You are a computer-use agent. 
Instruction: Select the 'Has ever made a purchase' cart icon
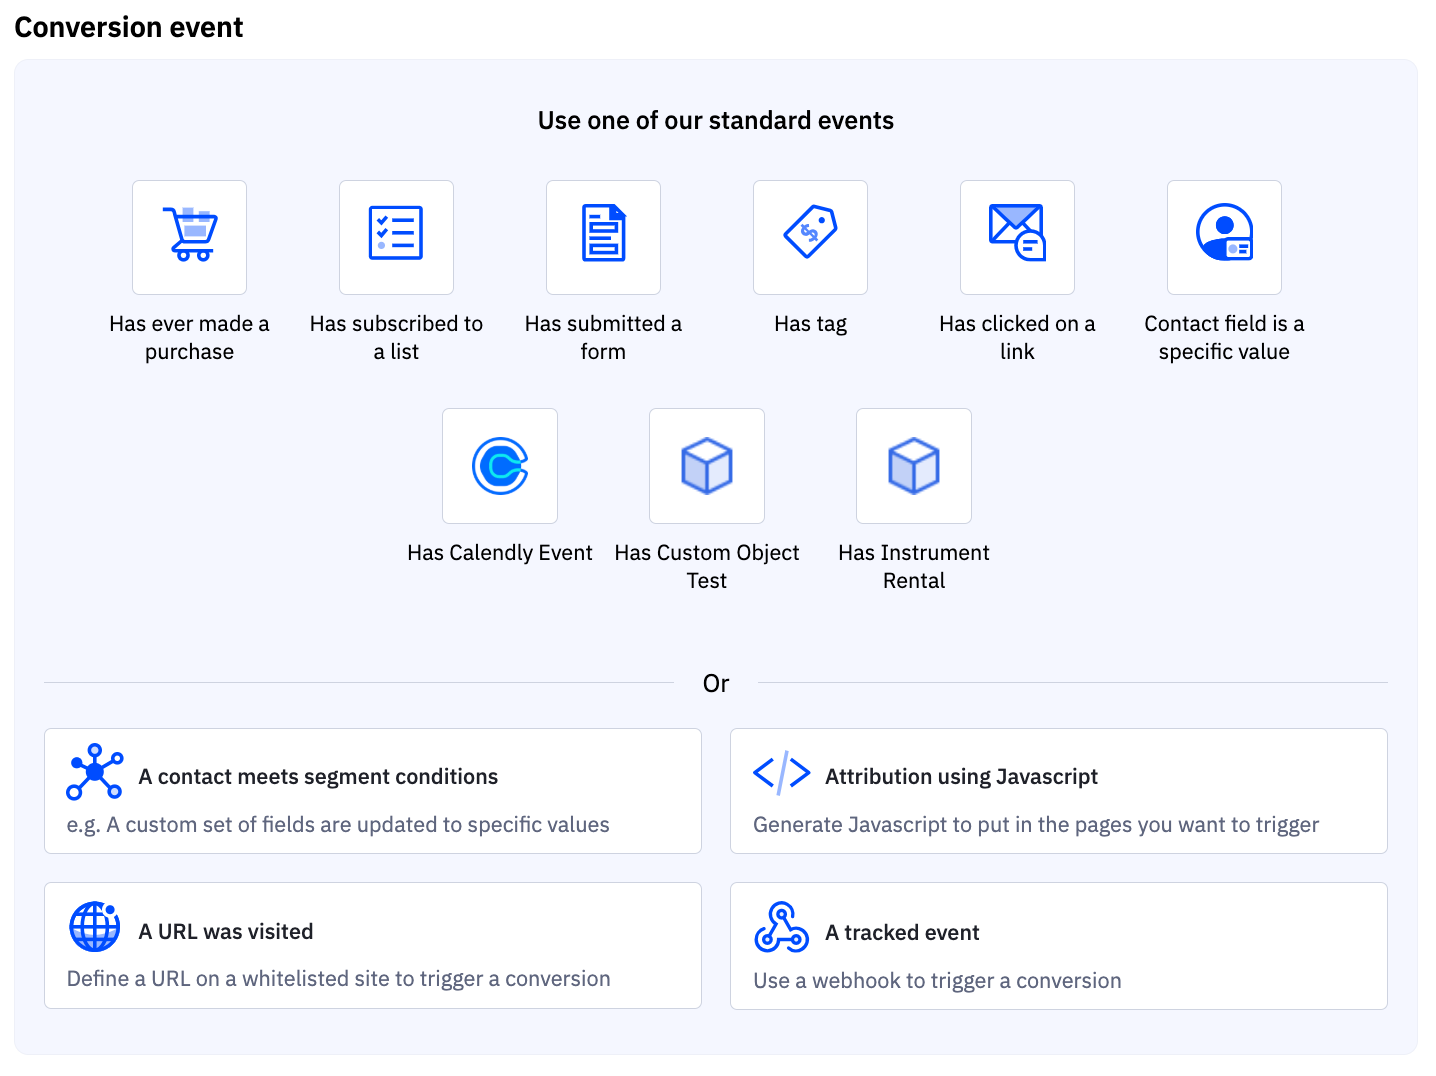click(x=189, y=237)
